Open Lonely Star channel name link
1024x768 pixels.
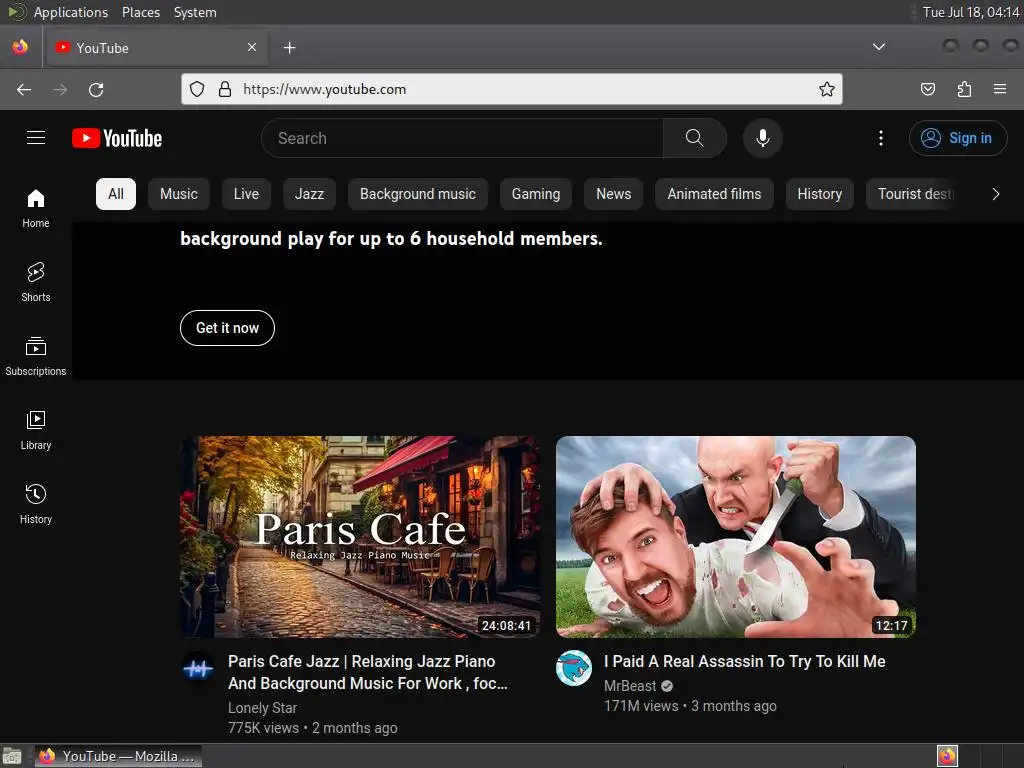(263, 708)
